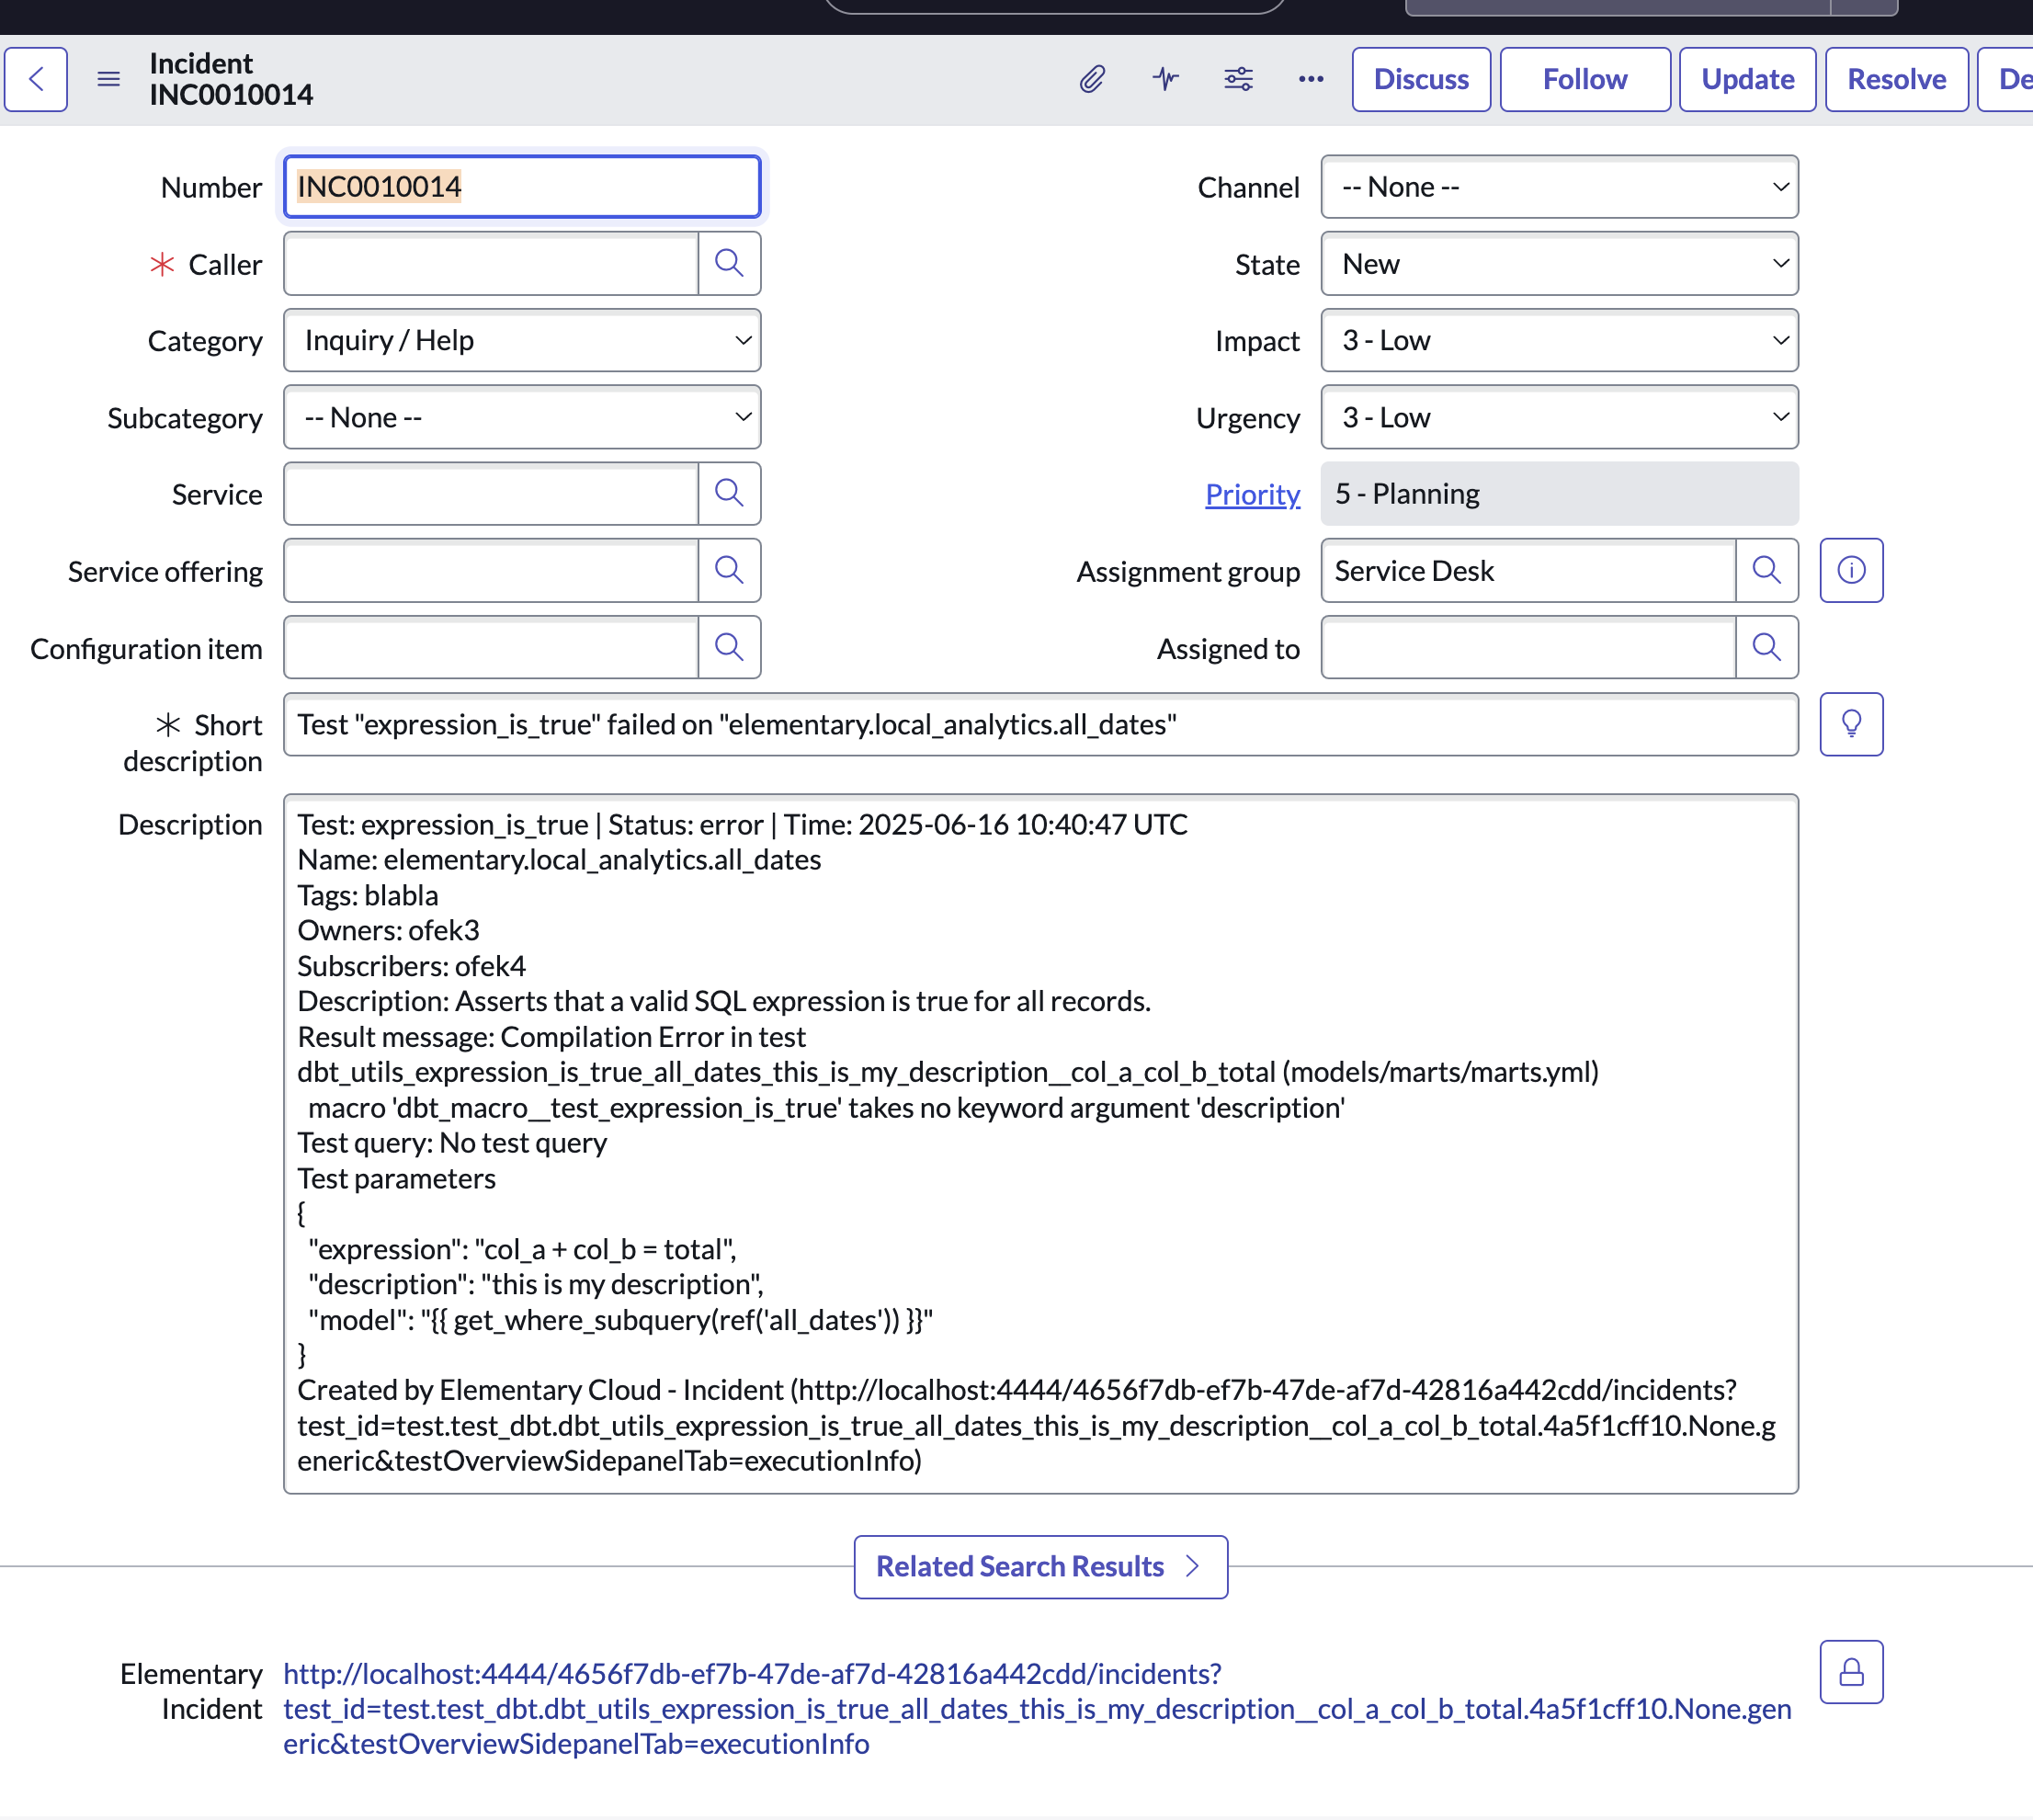This screenshot has width=2033, height=1820.
Task: Click the Follow button
Action: tap(1586, 79)
